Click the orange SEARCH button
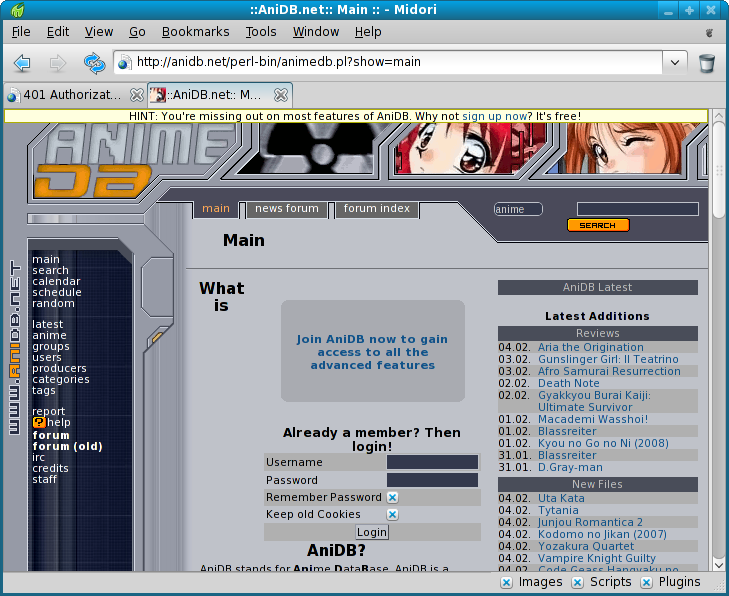This screenshot has width=729, height=596. pyautogui.click(x=598, y=225)
